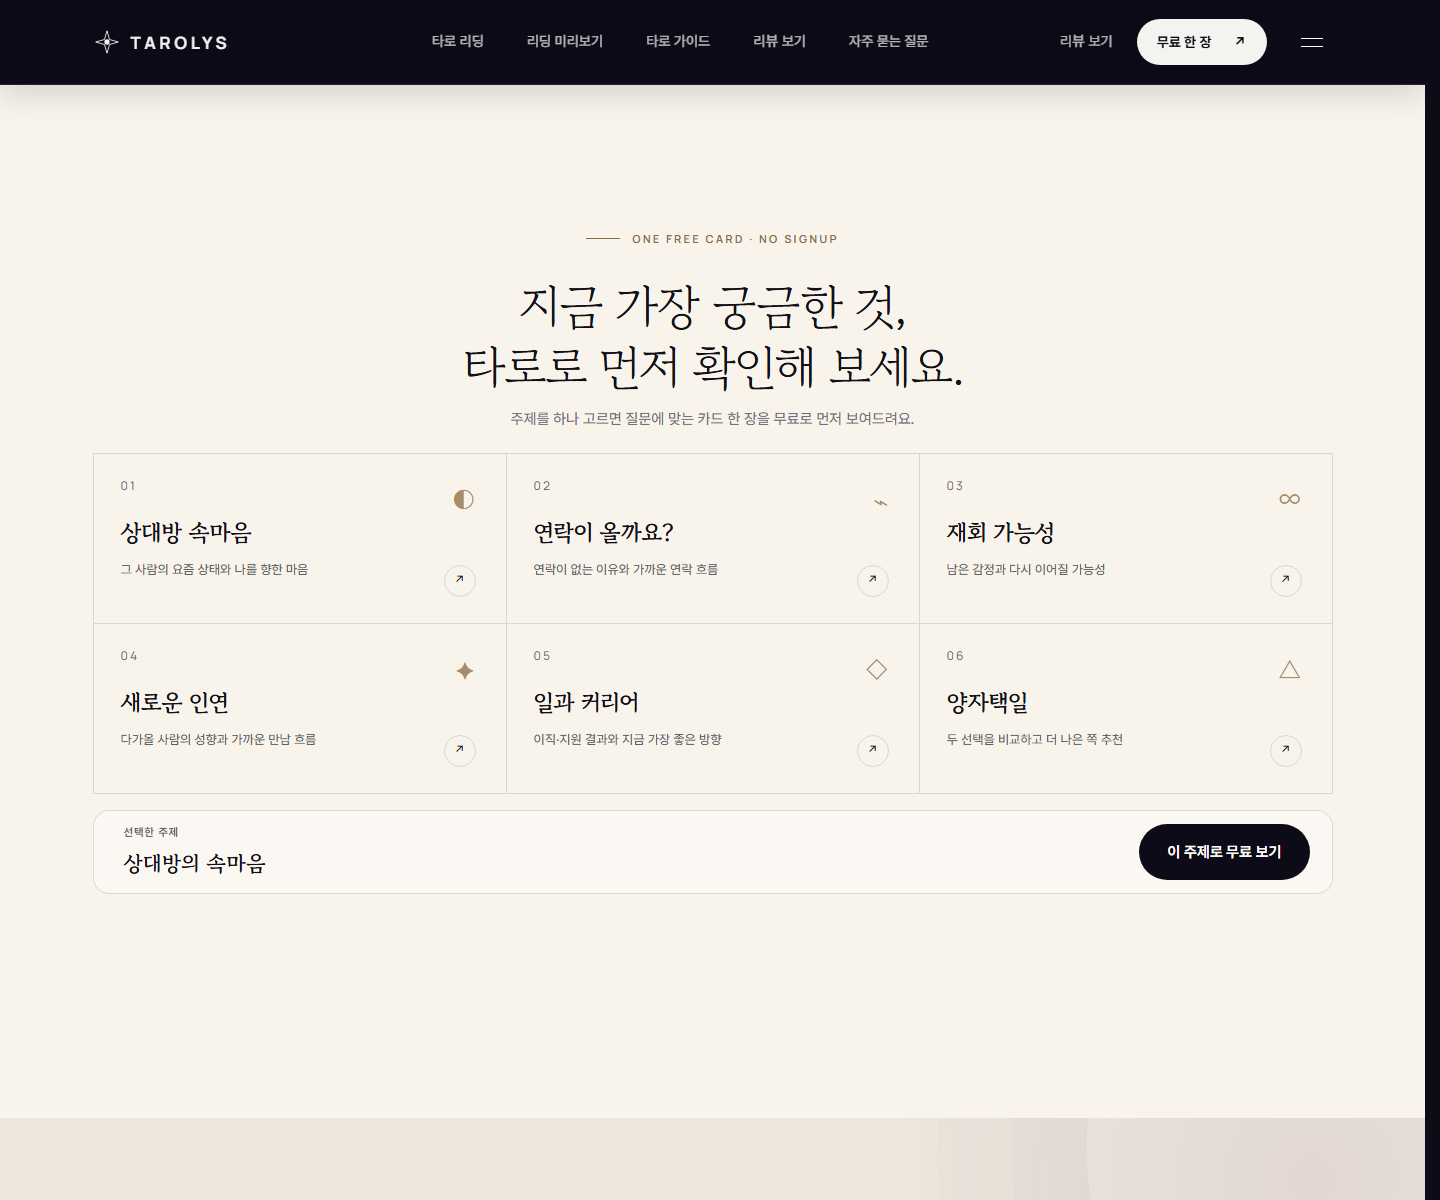Open the hamburger menu icon
Screen dimensions: 1440x1200
tap(1312, 42)
